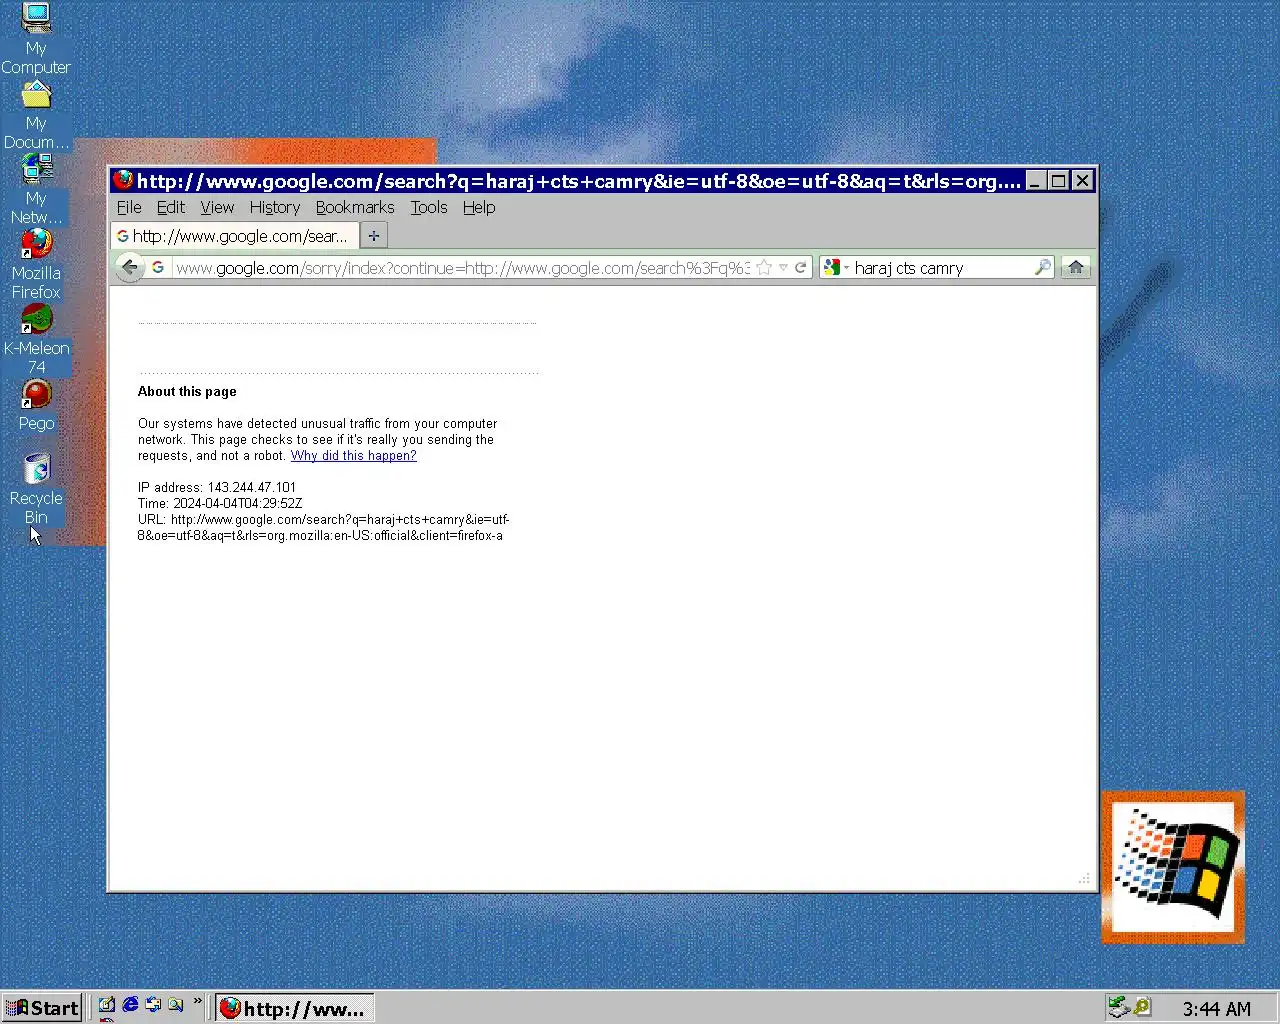Open a new tab with the plus button

(x=373, y=236)
